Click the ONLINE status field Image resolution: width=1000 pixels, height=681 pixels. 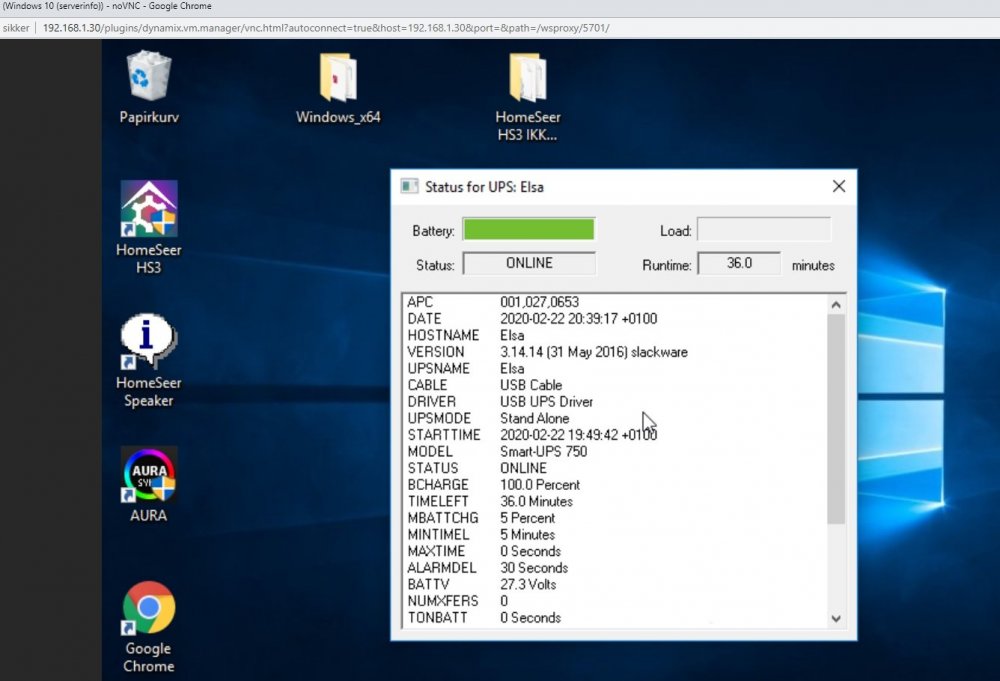tap(529, 263)
